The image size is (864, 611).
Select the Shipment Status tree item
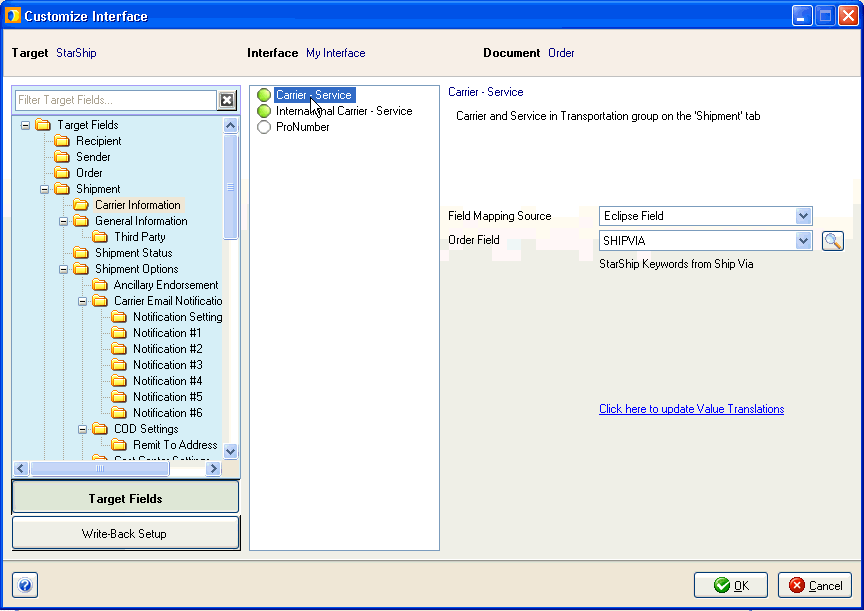coord(133,253)
